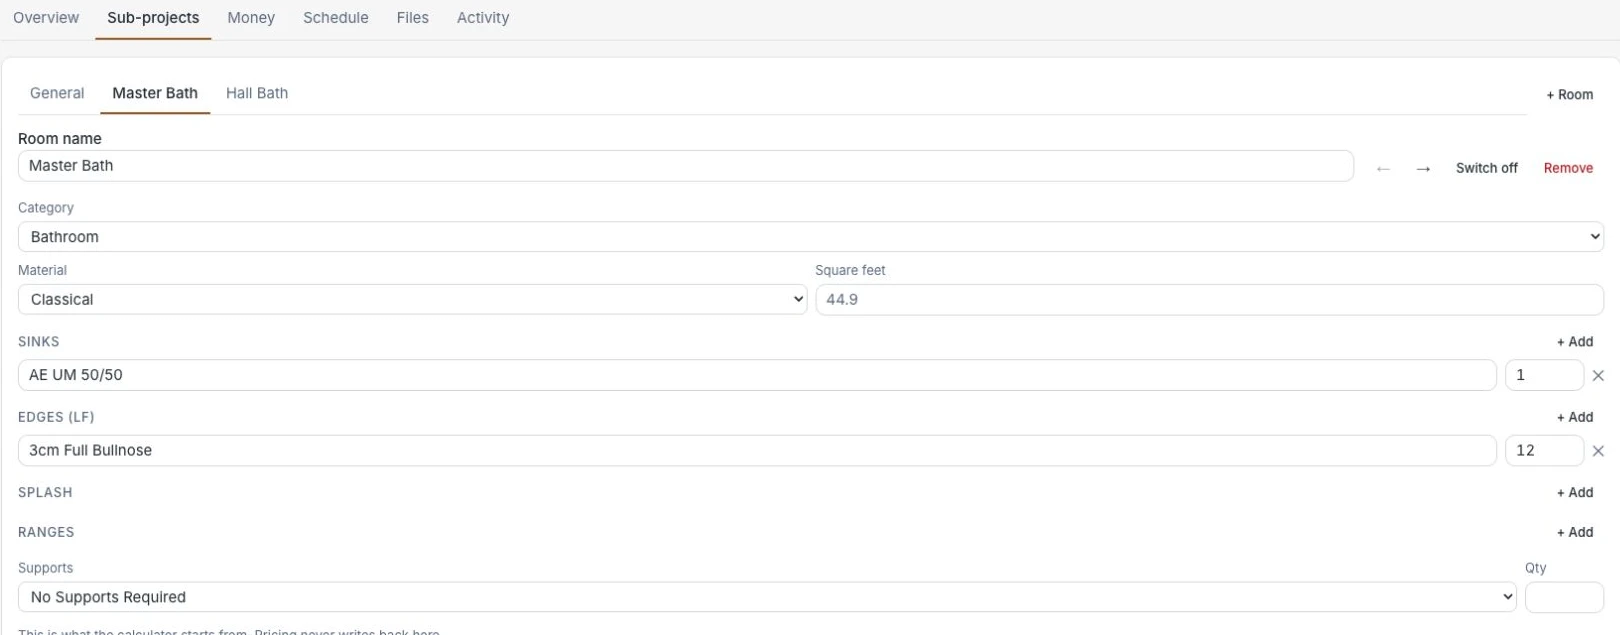Screen dimensions: 1620x635
Task: Add a new sink entry
Action: click(x=1575, y=342)
